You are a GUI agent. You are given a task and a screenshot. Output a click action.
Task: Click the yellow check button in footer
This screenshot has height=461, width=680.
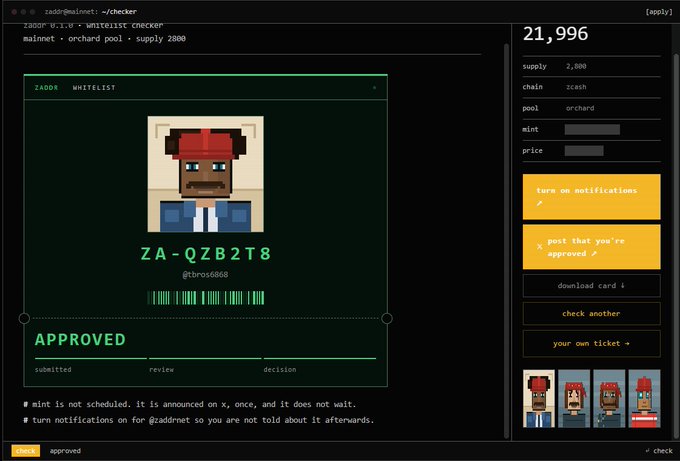coord(26,451)
